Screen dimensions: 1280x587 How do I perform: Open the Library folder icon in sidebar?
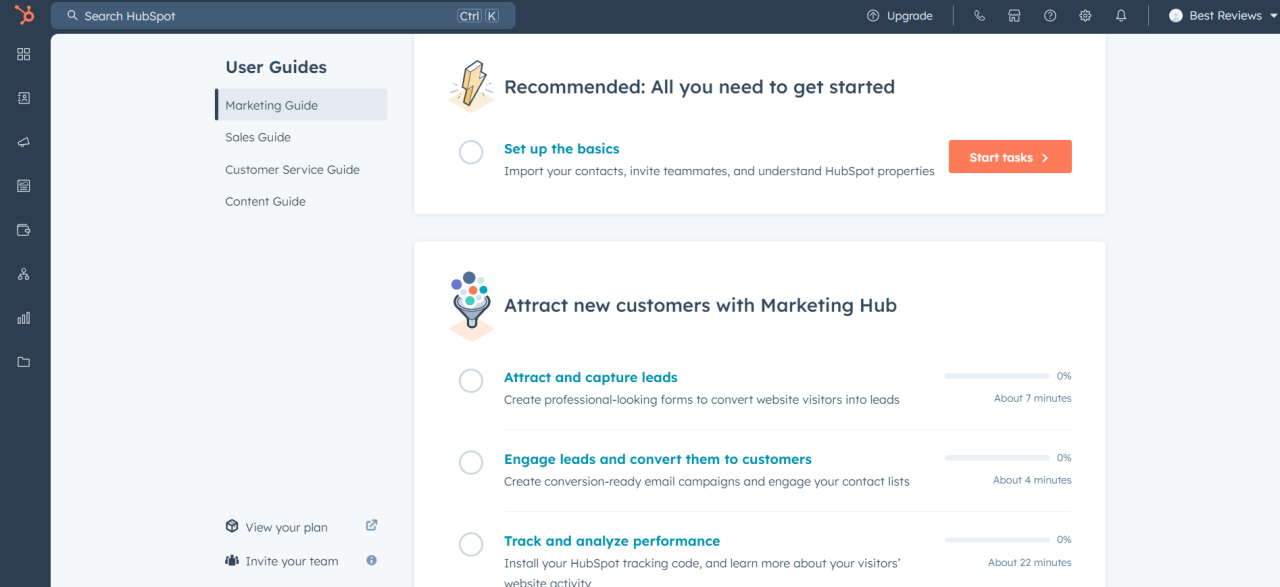click(23, 361)
